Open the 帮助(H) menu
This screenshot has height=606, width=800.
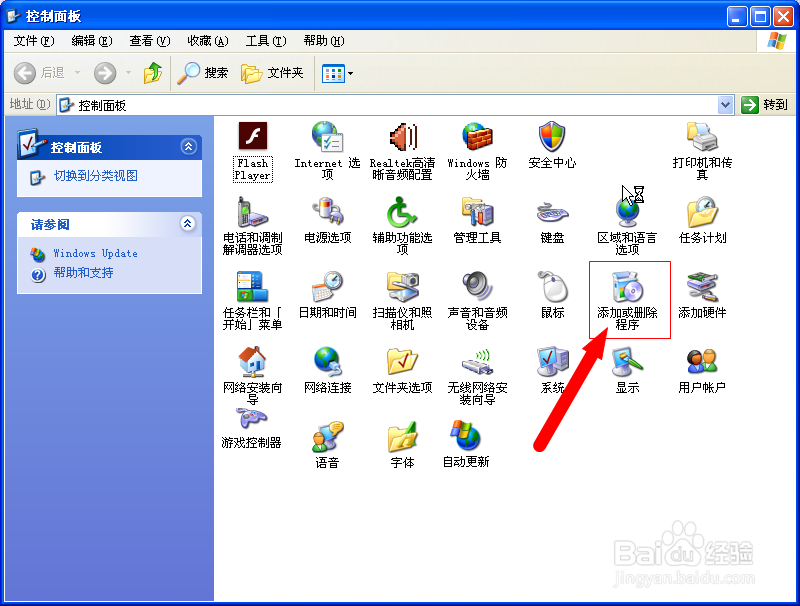tap(324, 41)
